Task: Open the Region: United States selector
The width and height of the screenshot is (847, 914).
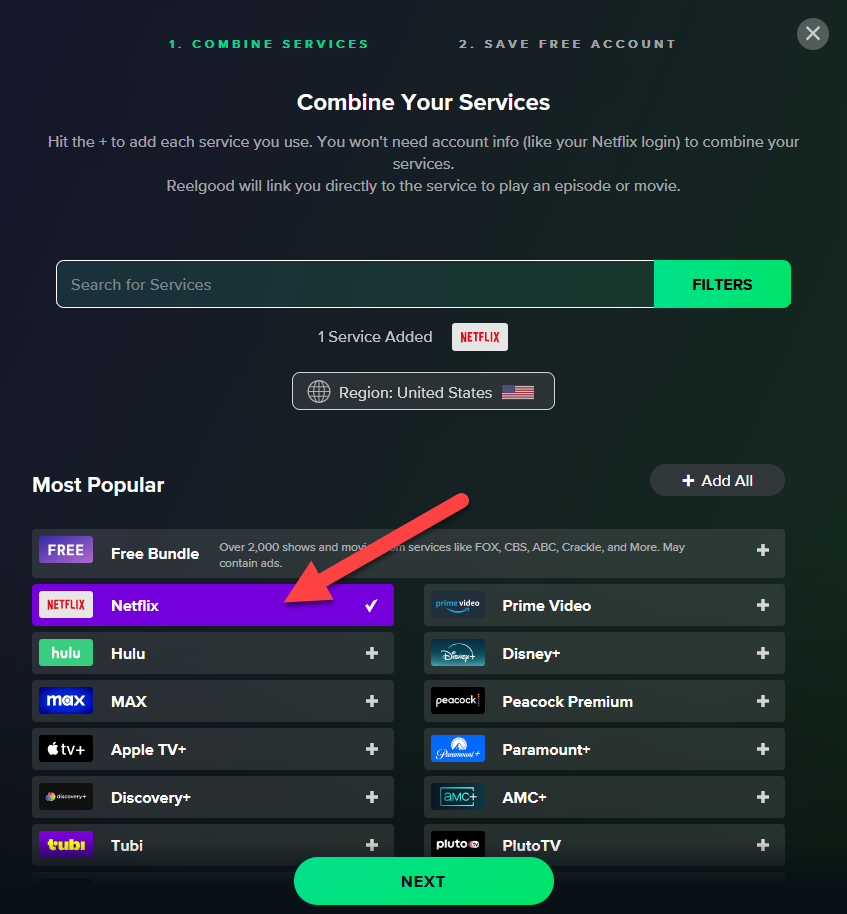Action: coord(423,392)
